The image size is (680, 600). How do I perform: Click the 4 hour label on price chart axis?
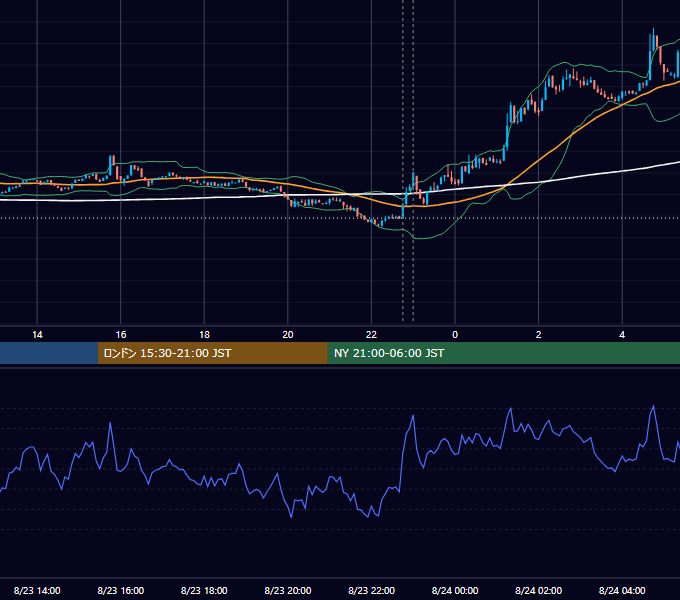click(622, 335)
